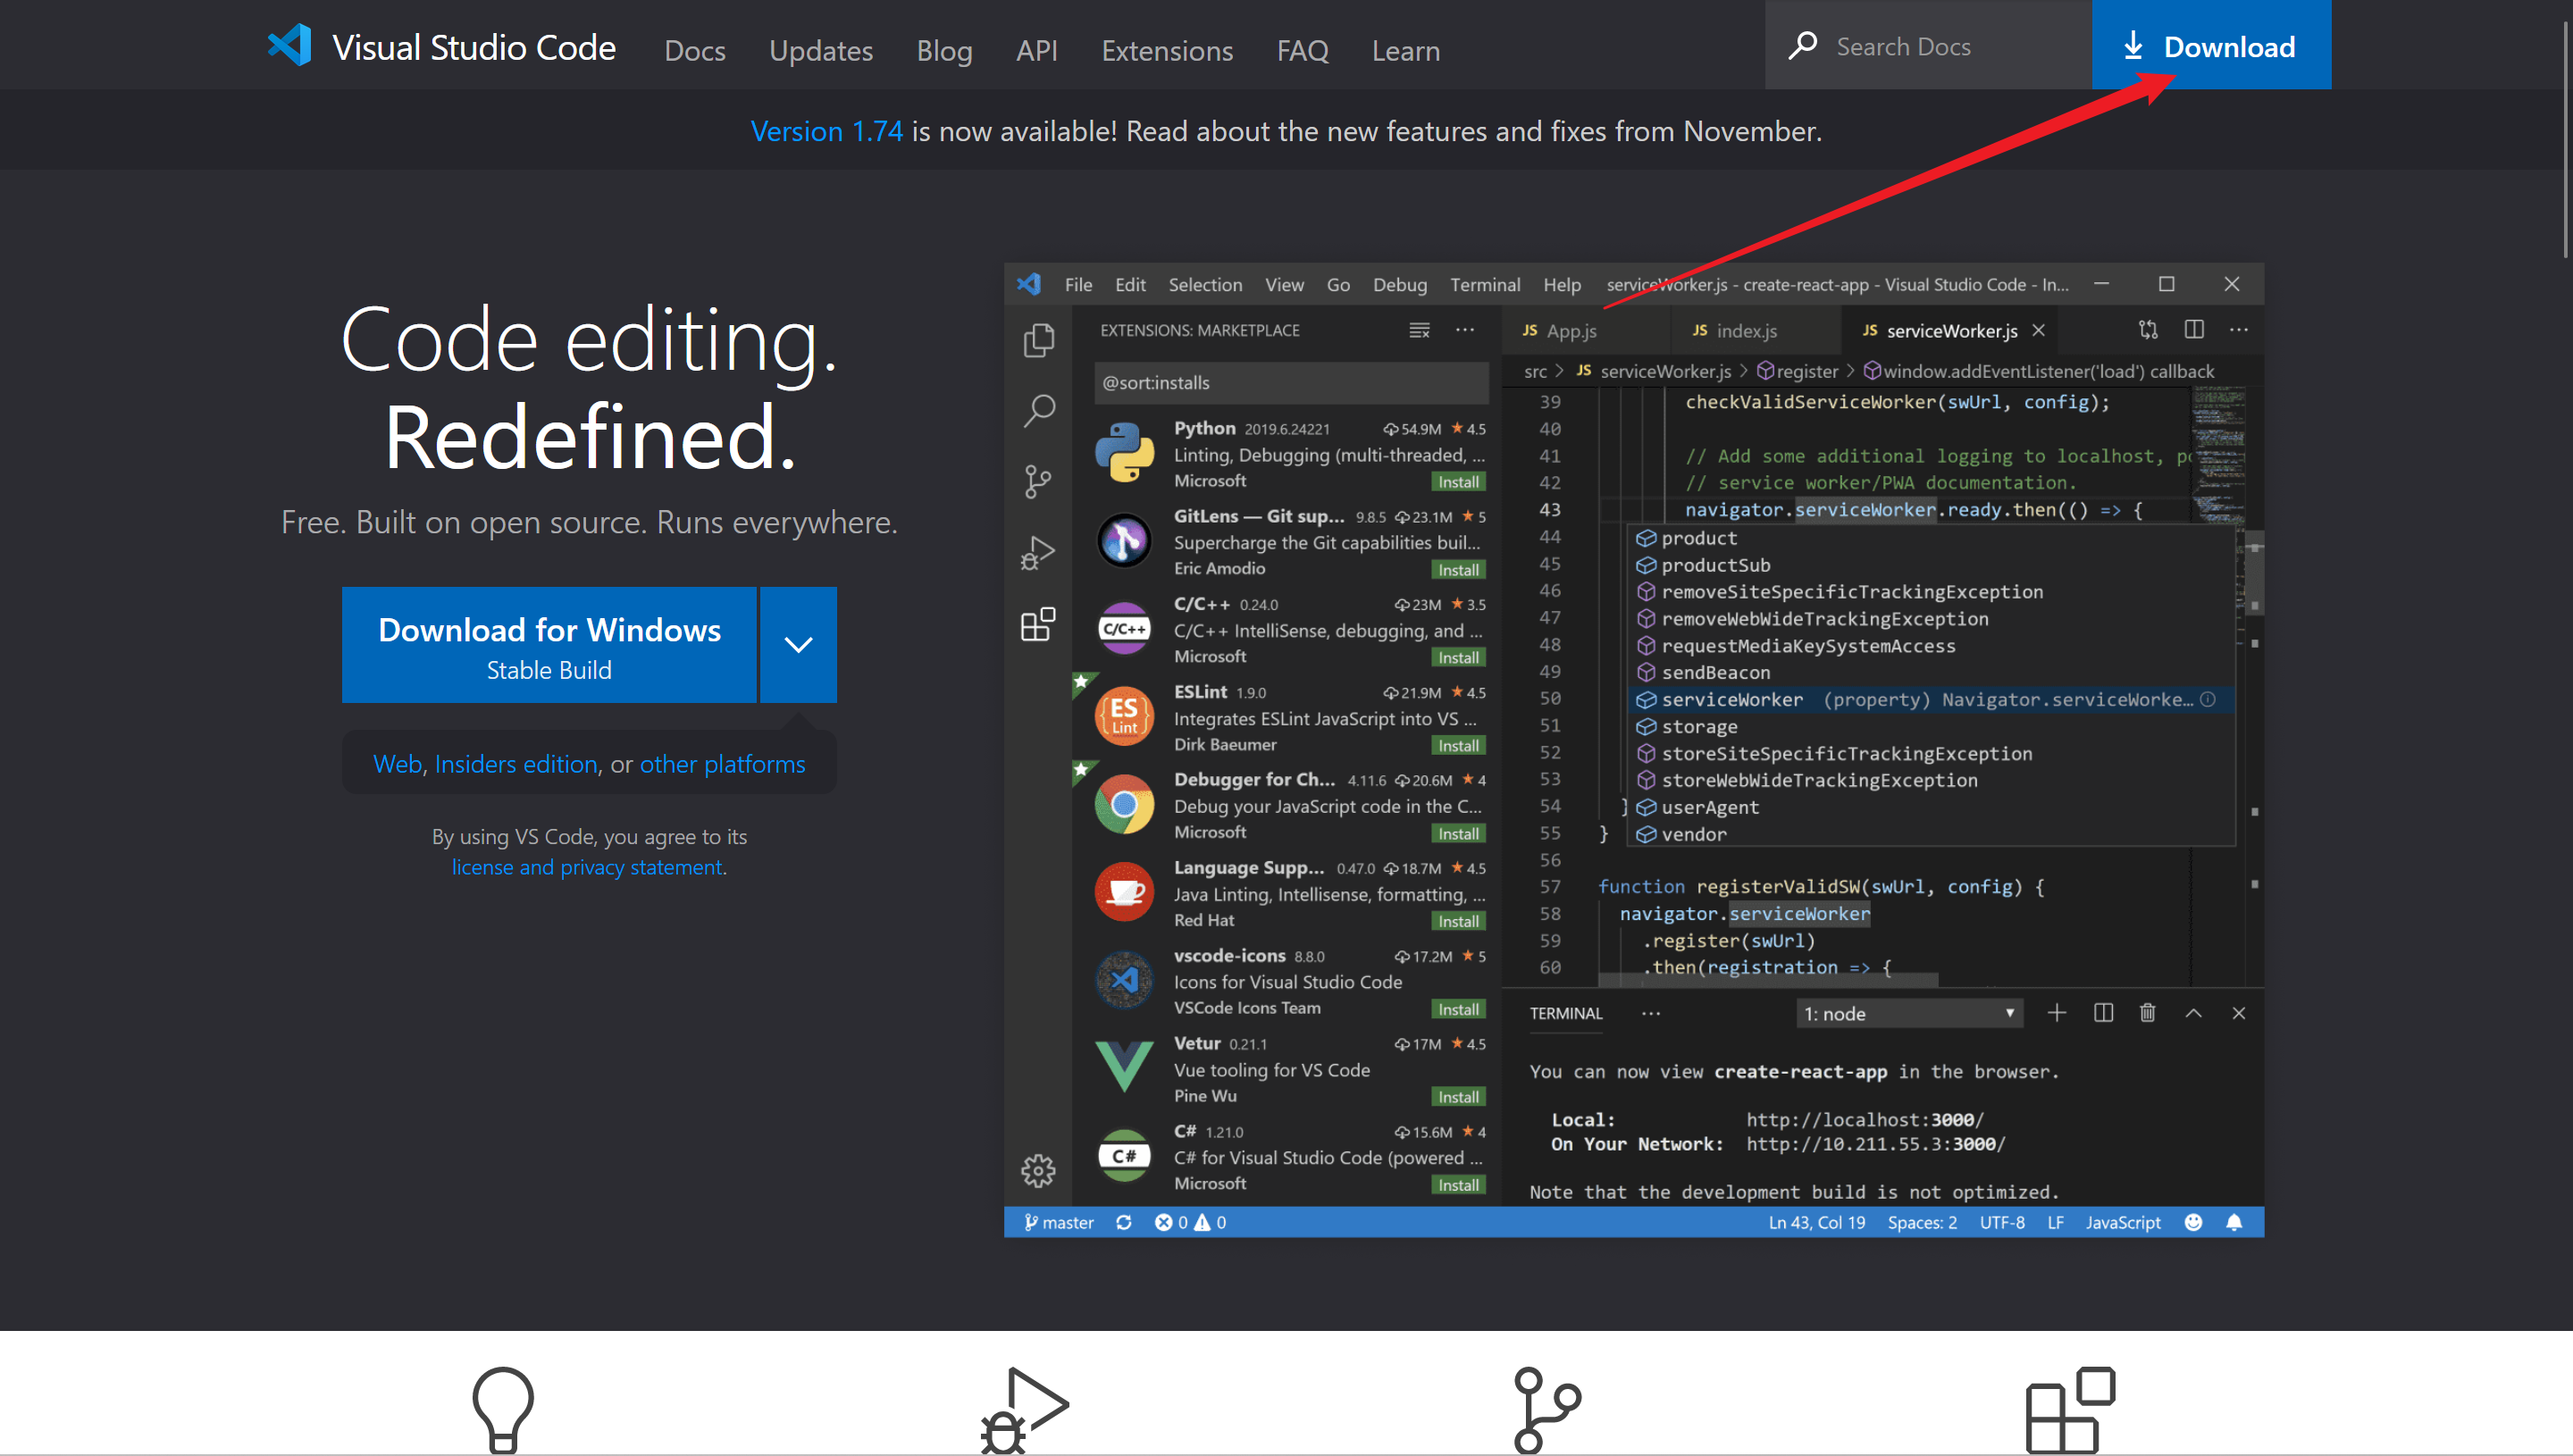Image resolution: width=2573 pixels, height=1456 pixels.
Task: Click the extensions filter list icon
Action: (1419, 330)
